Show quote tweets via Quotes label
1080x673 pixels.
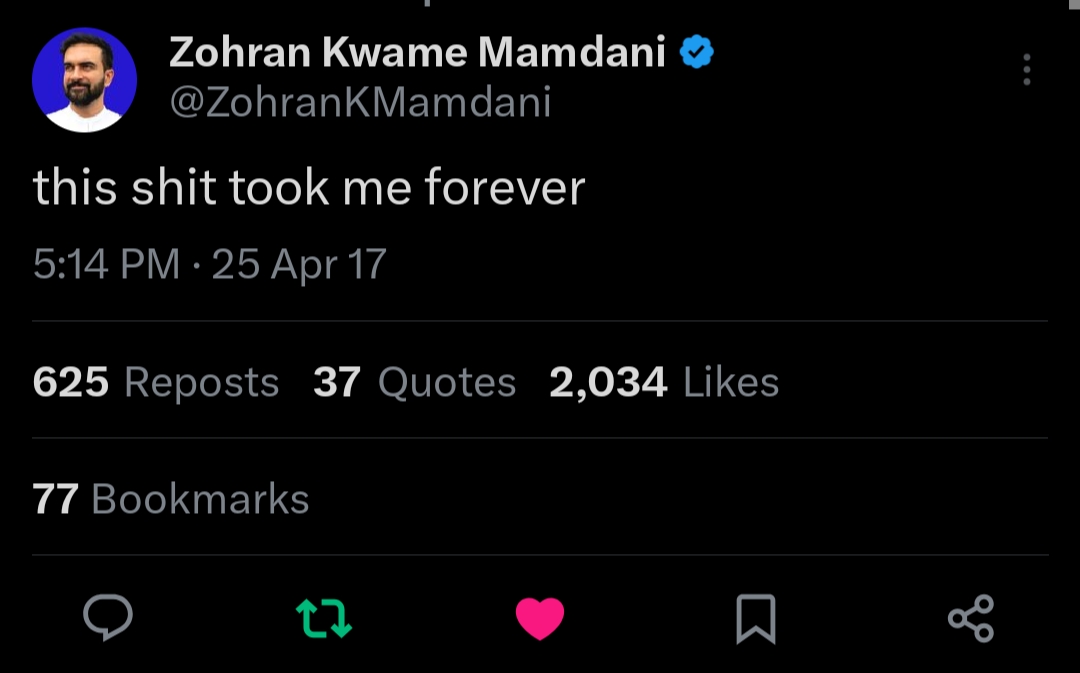coord(447,382)
